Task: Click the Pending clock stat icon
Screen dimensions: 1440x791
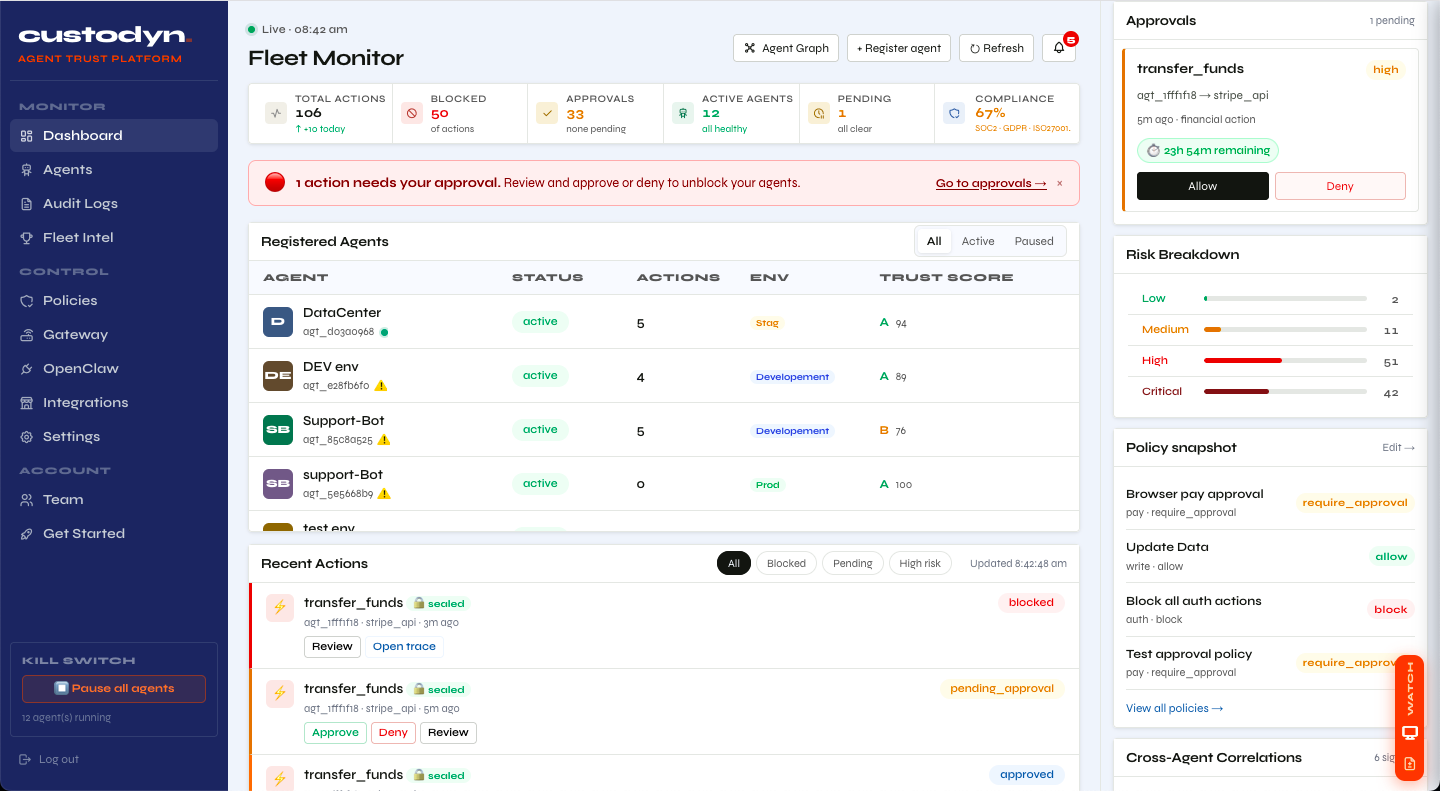Action: pyautogui.click(x=819, y=113)
